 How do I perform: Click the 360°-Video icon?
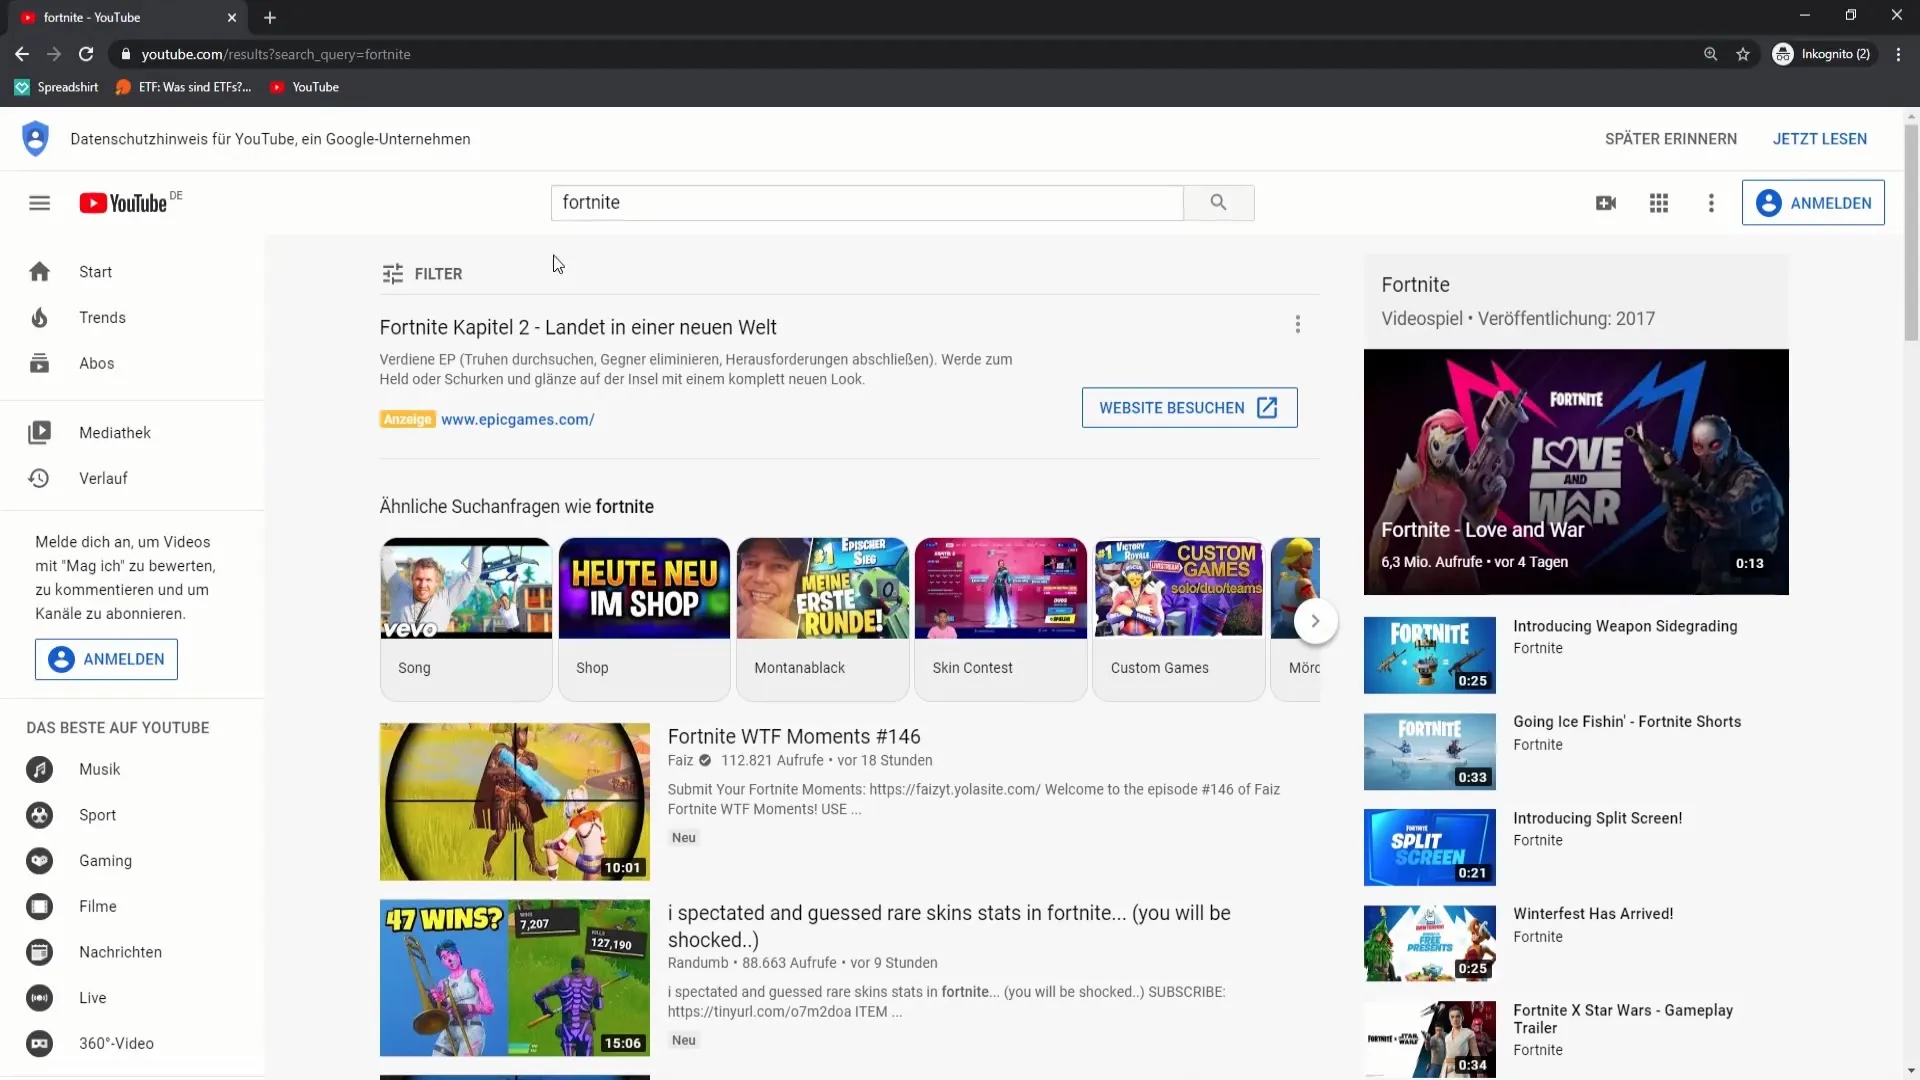click(x=39, y=1043)
